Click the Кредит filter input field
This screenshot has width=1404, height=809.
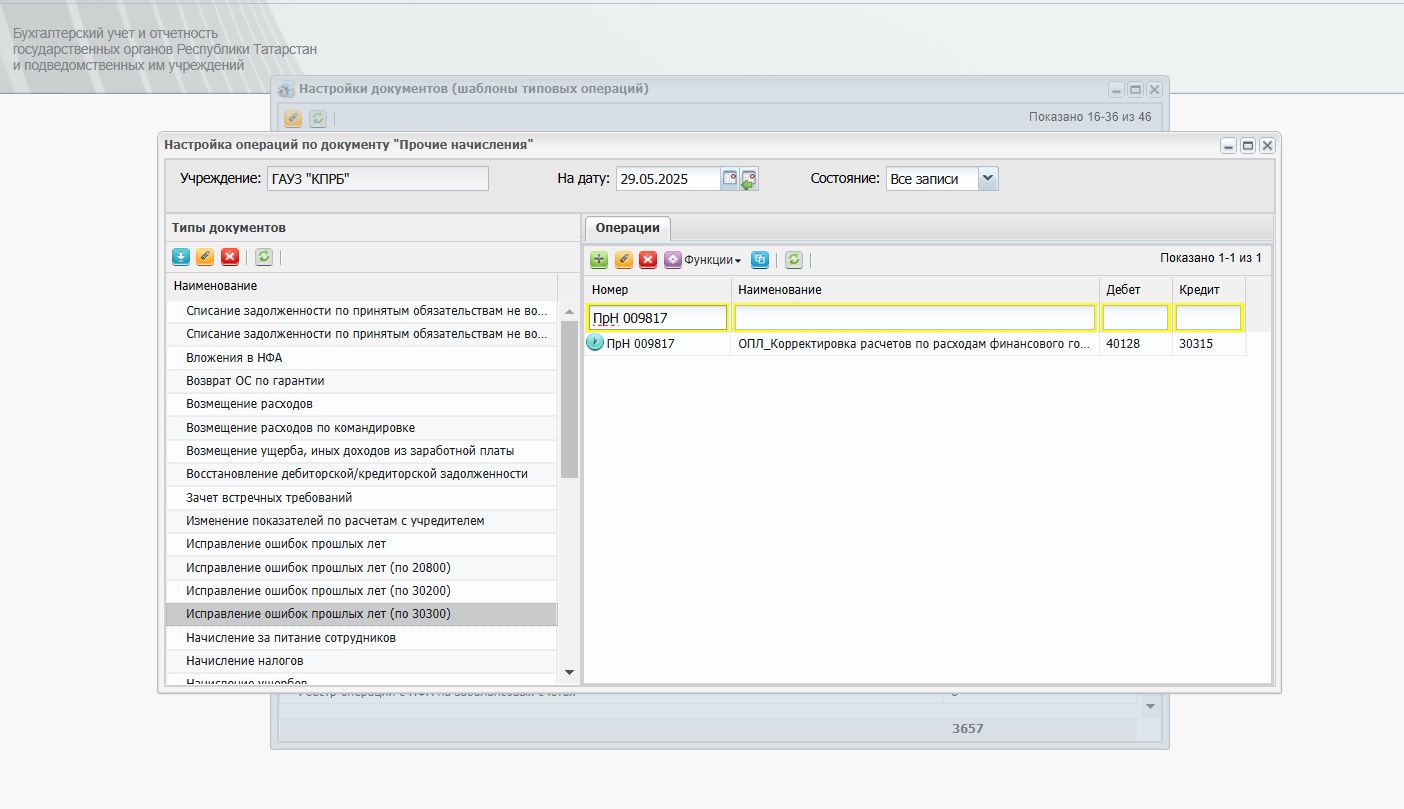click(1208, 318)
